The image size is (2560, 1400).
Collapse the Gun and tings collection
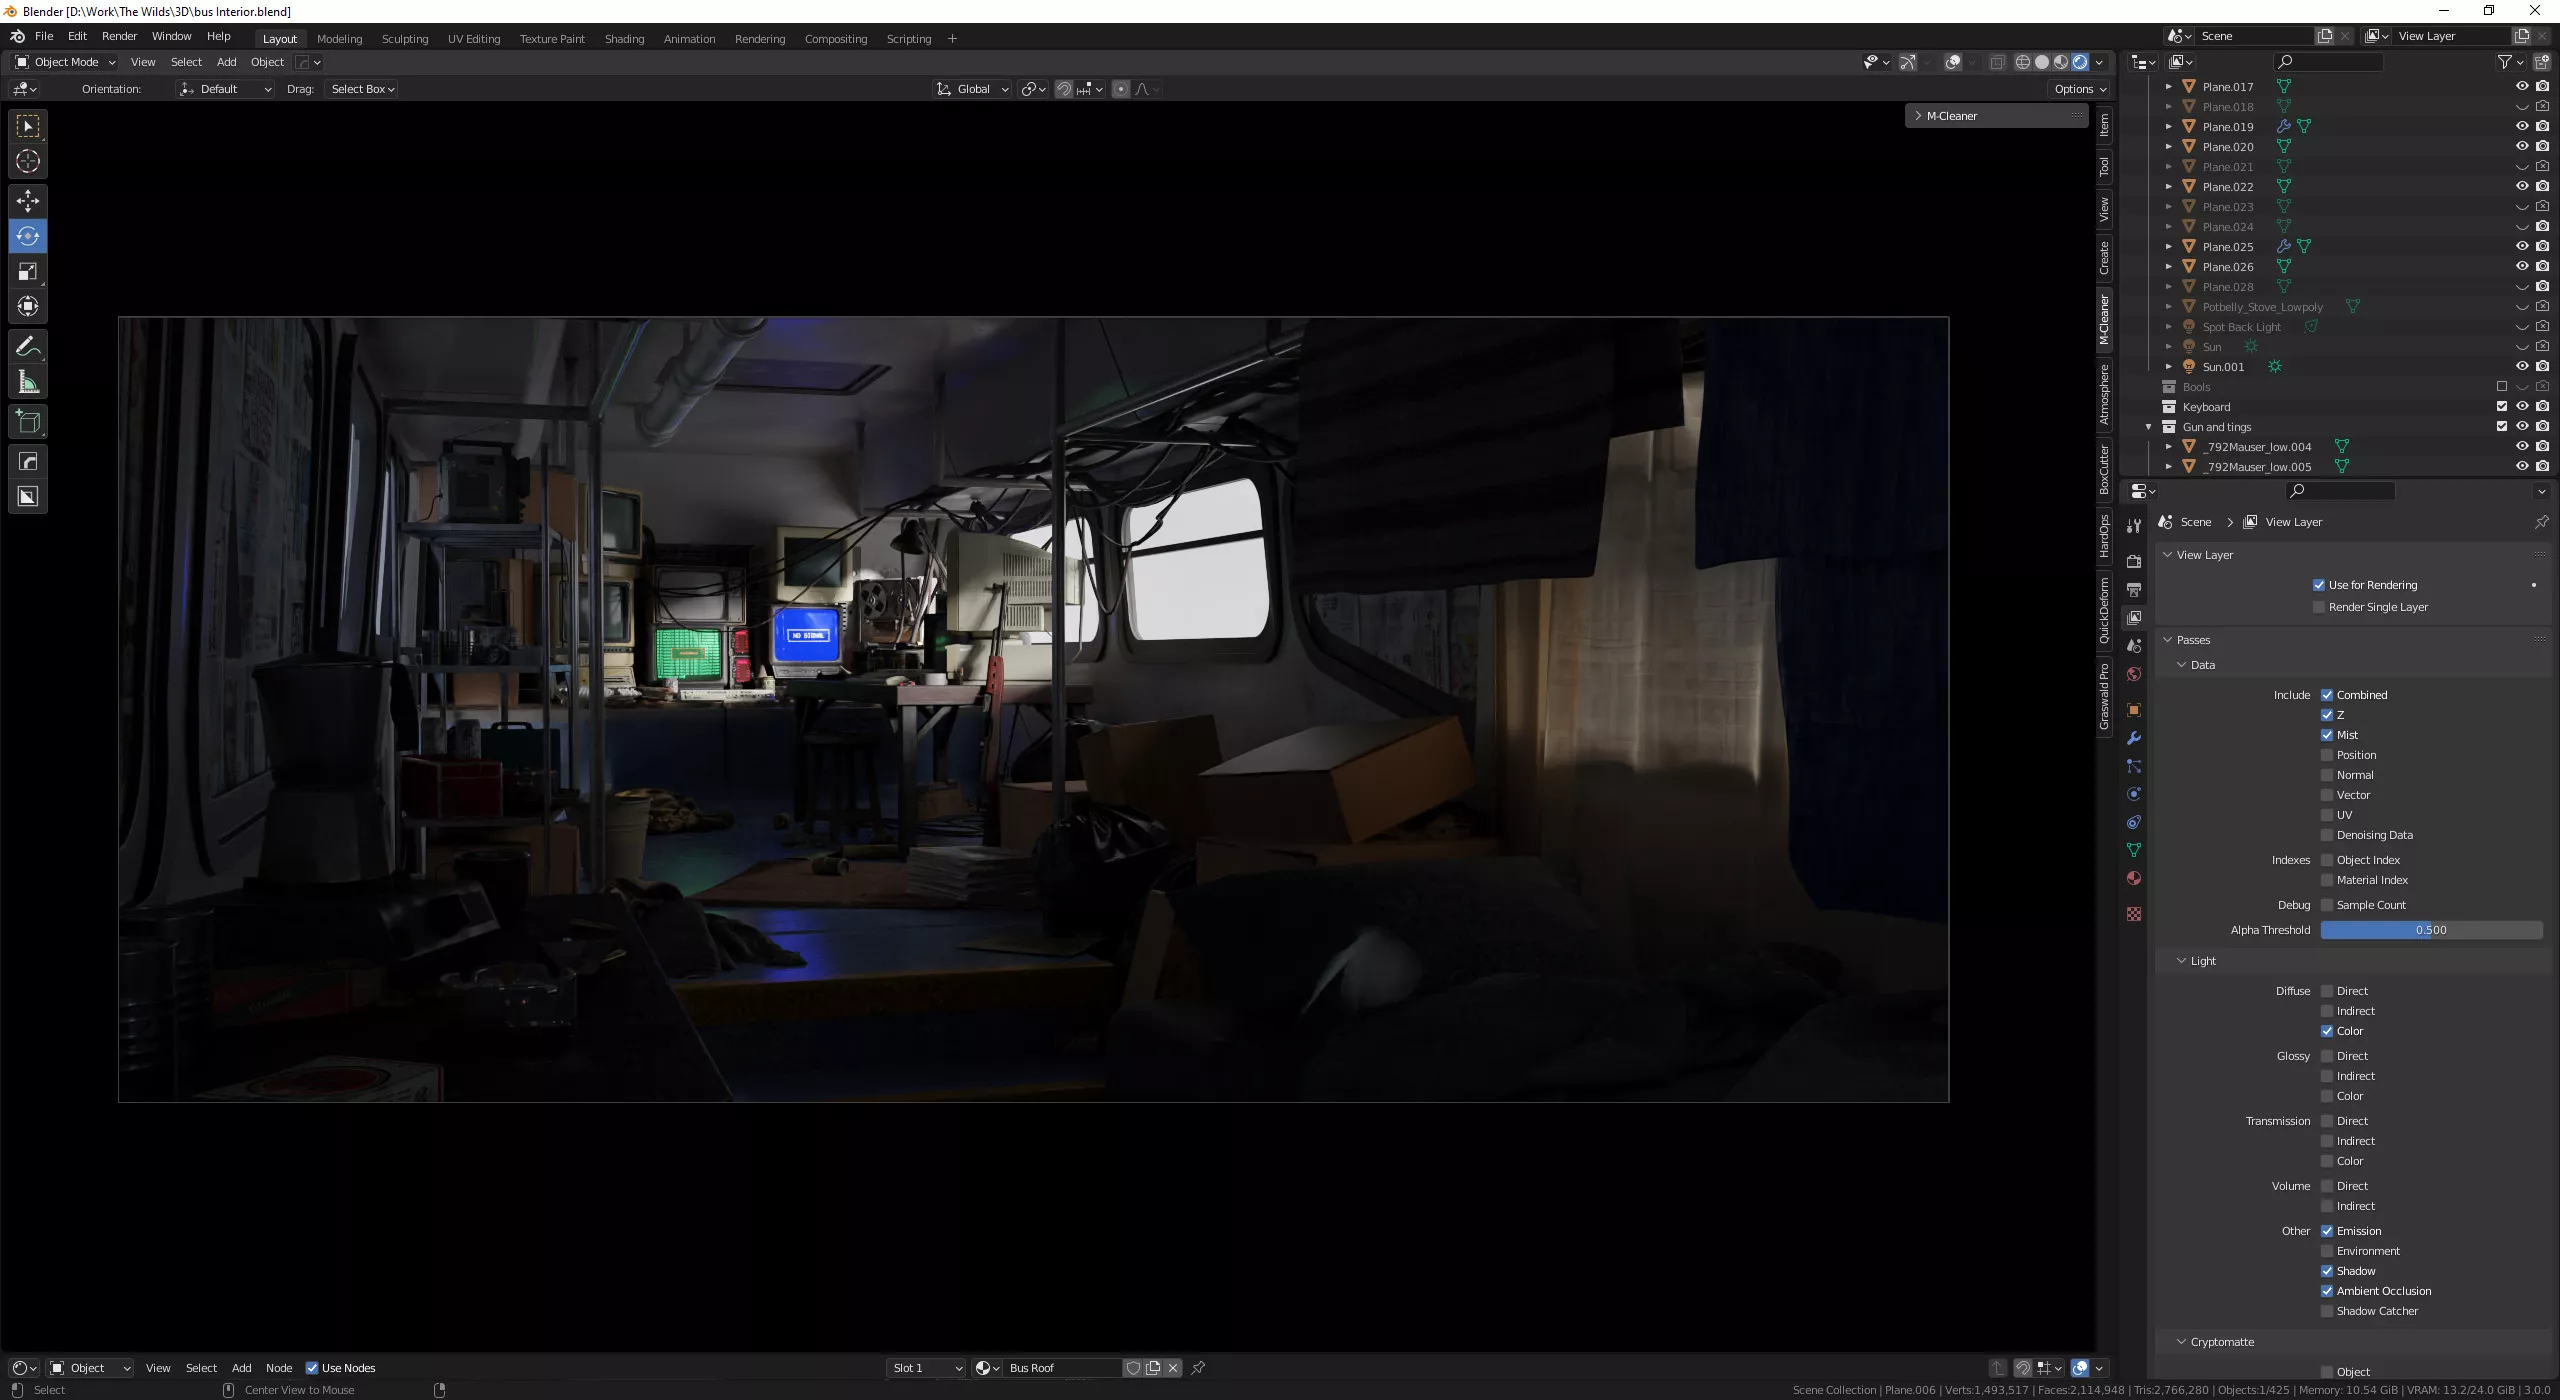pos(2148,427)
